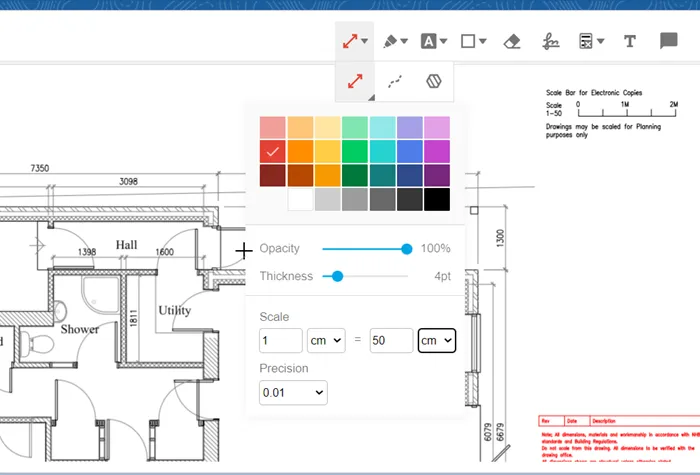
Task: Pick the pale yellow color swatch
Action: coord(327,128)
